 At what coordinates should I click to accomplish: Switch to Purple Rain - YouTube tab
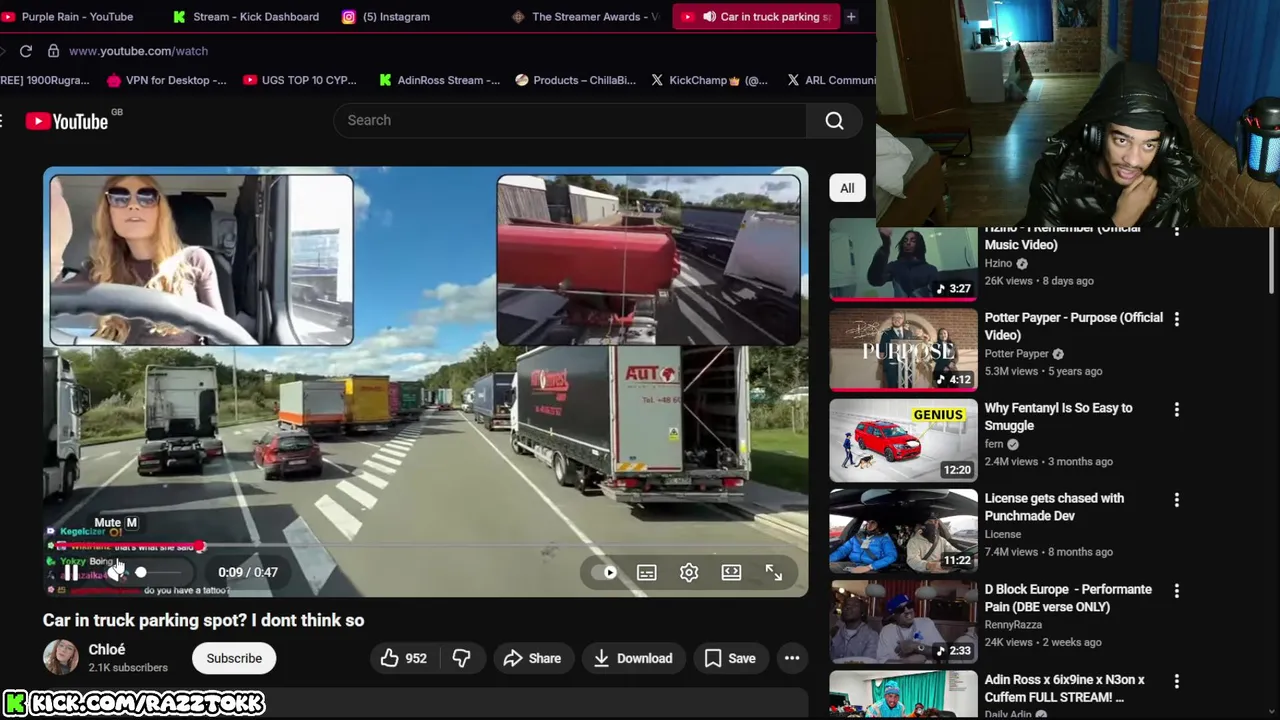(x=77, y=17)
